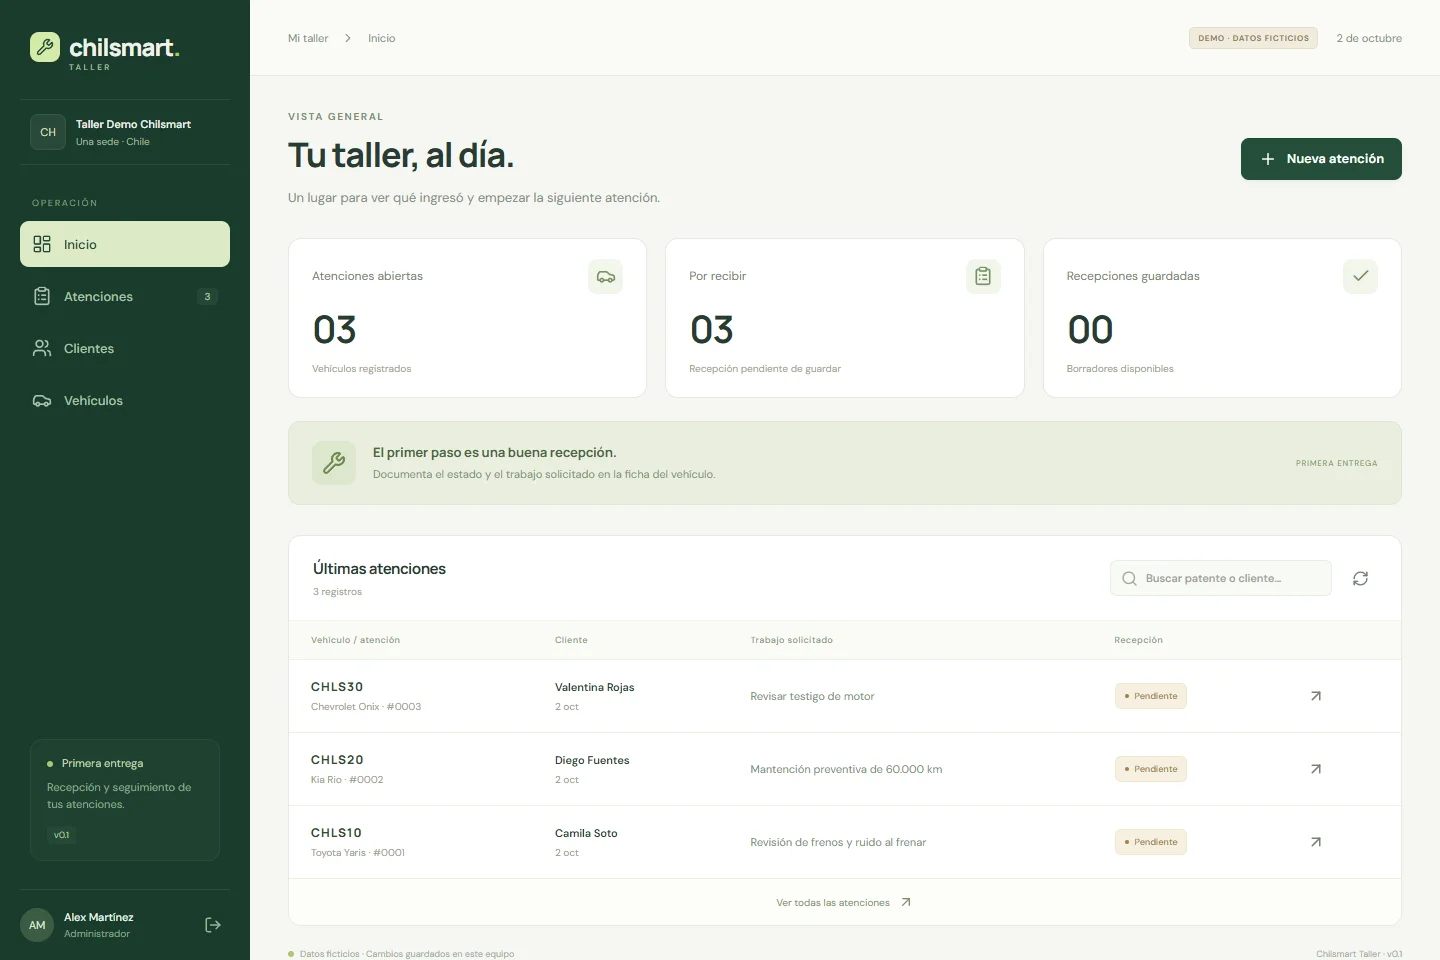This screenshot has height=960, width=1440.
Task: Click the Inicio breadcrumb
Action: point(381,38)
